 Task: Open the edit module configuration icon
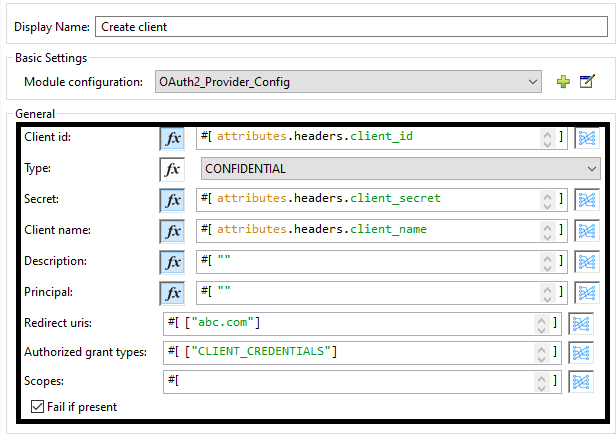pyautogui.click(x=587, y=82)
